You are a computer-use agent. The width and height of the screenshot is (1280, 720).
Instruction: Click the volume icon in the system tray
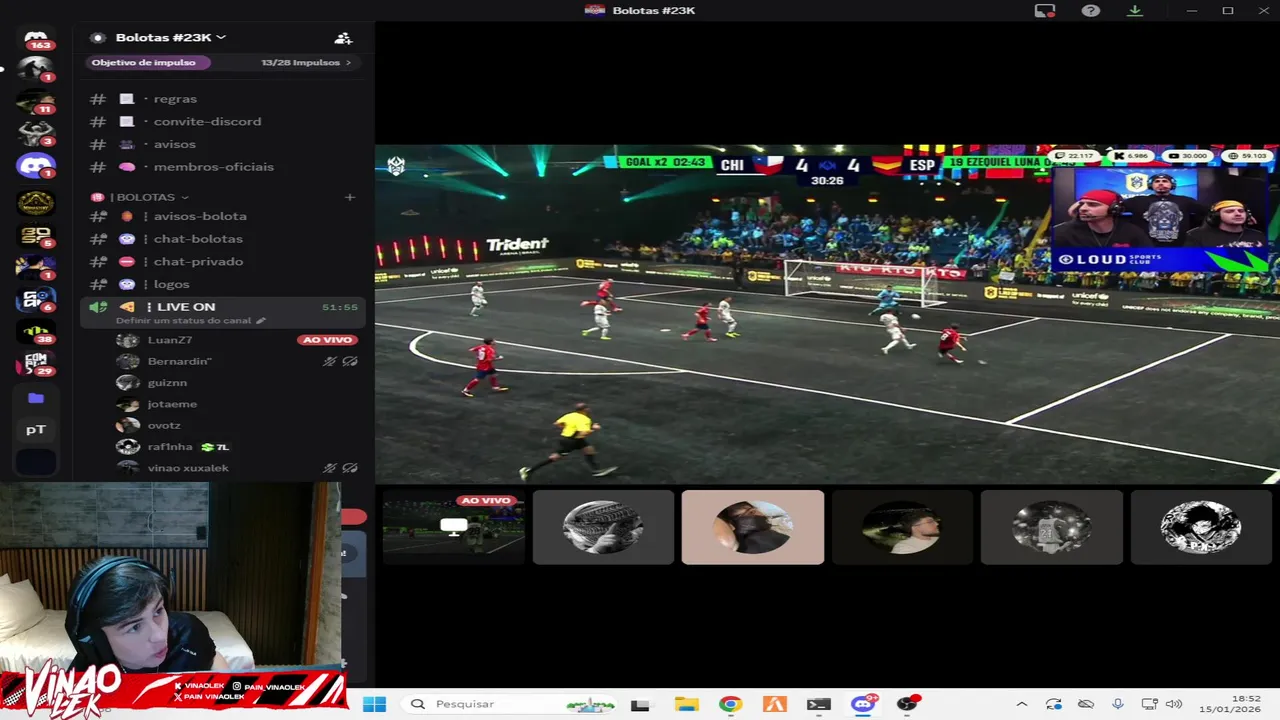click(1174, 704)
